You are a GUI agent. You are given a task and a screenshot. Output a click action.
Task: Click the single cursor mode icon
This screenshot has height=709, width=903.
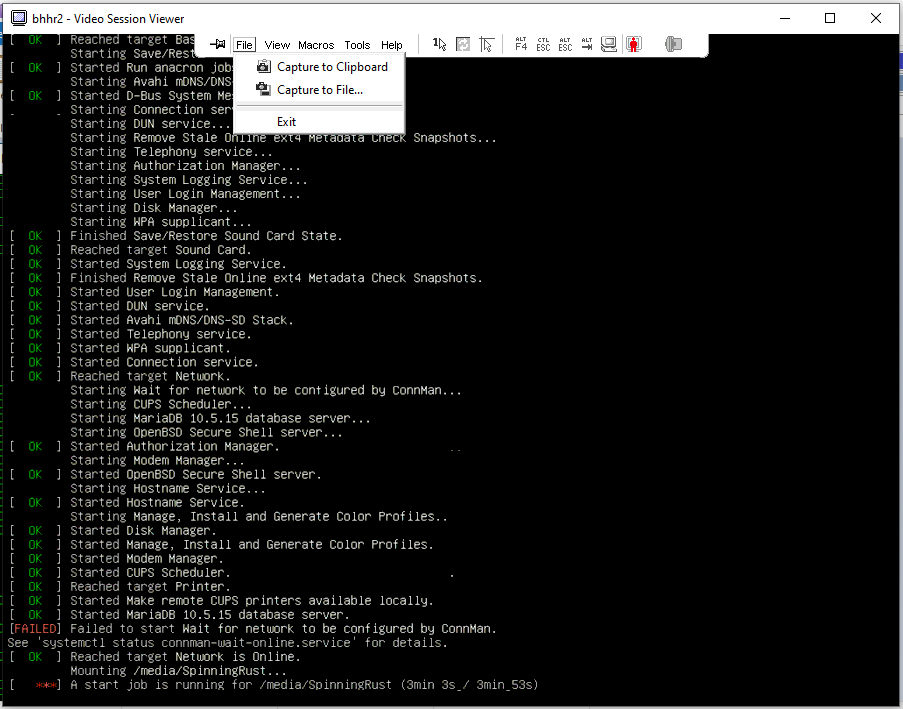(x=440, y=44)
